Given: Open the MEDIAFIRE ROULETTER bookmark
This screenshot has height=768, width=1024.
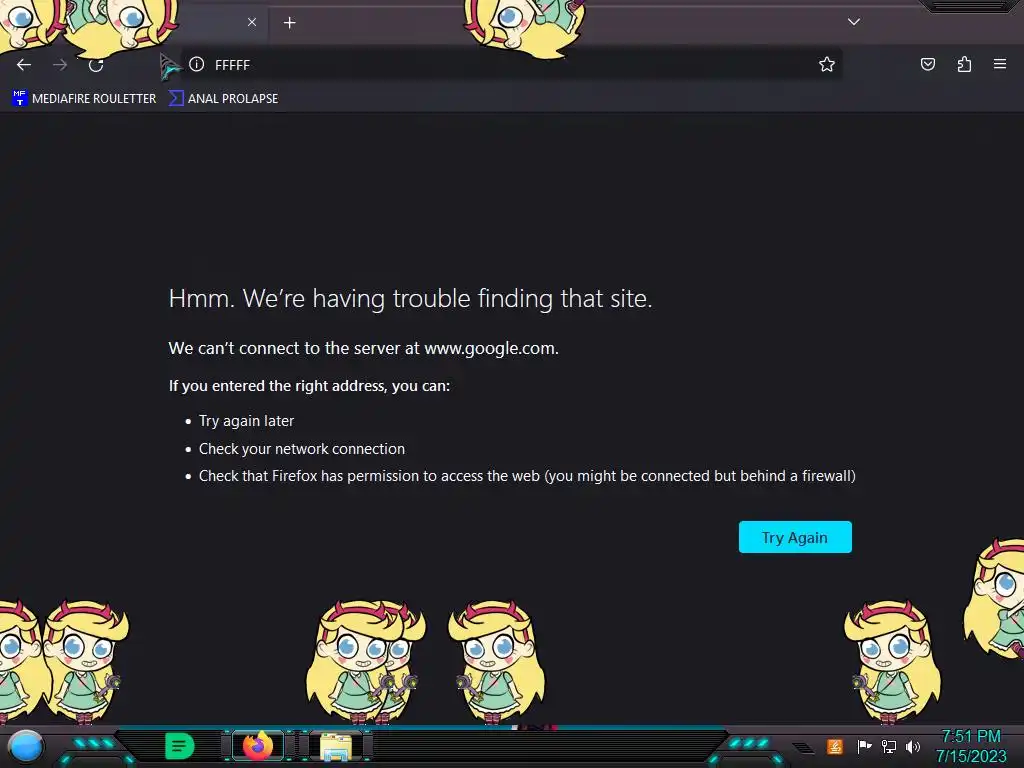Looking at the screenshot, I should point(84,99).
